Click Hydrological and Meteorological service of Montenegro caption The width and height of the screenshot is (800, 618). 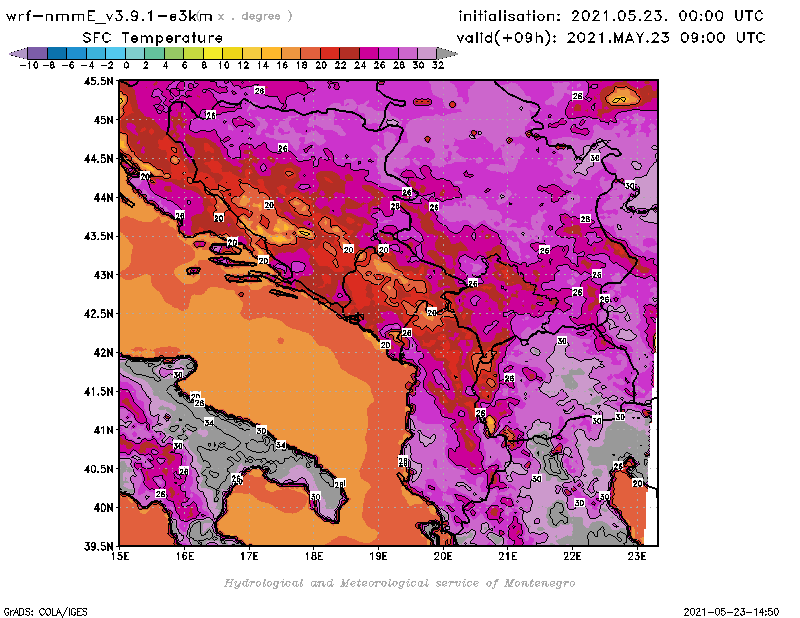399,583
